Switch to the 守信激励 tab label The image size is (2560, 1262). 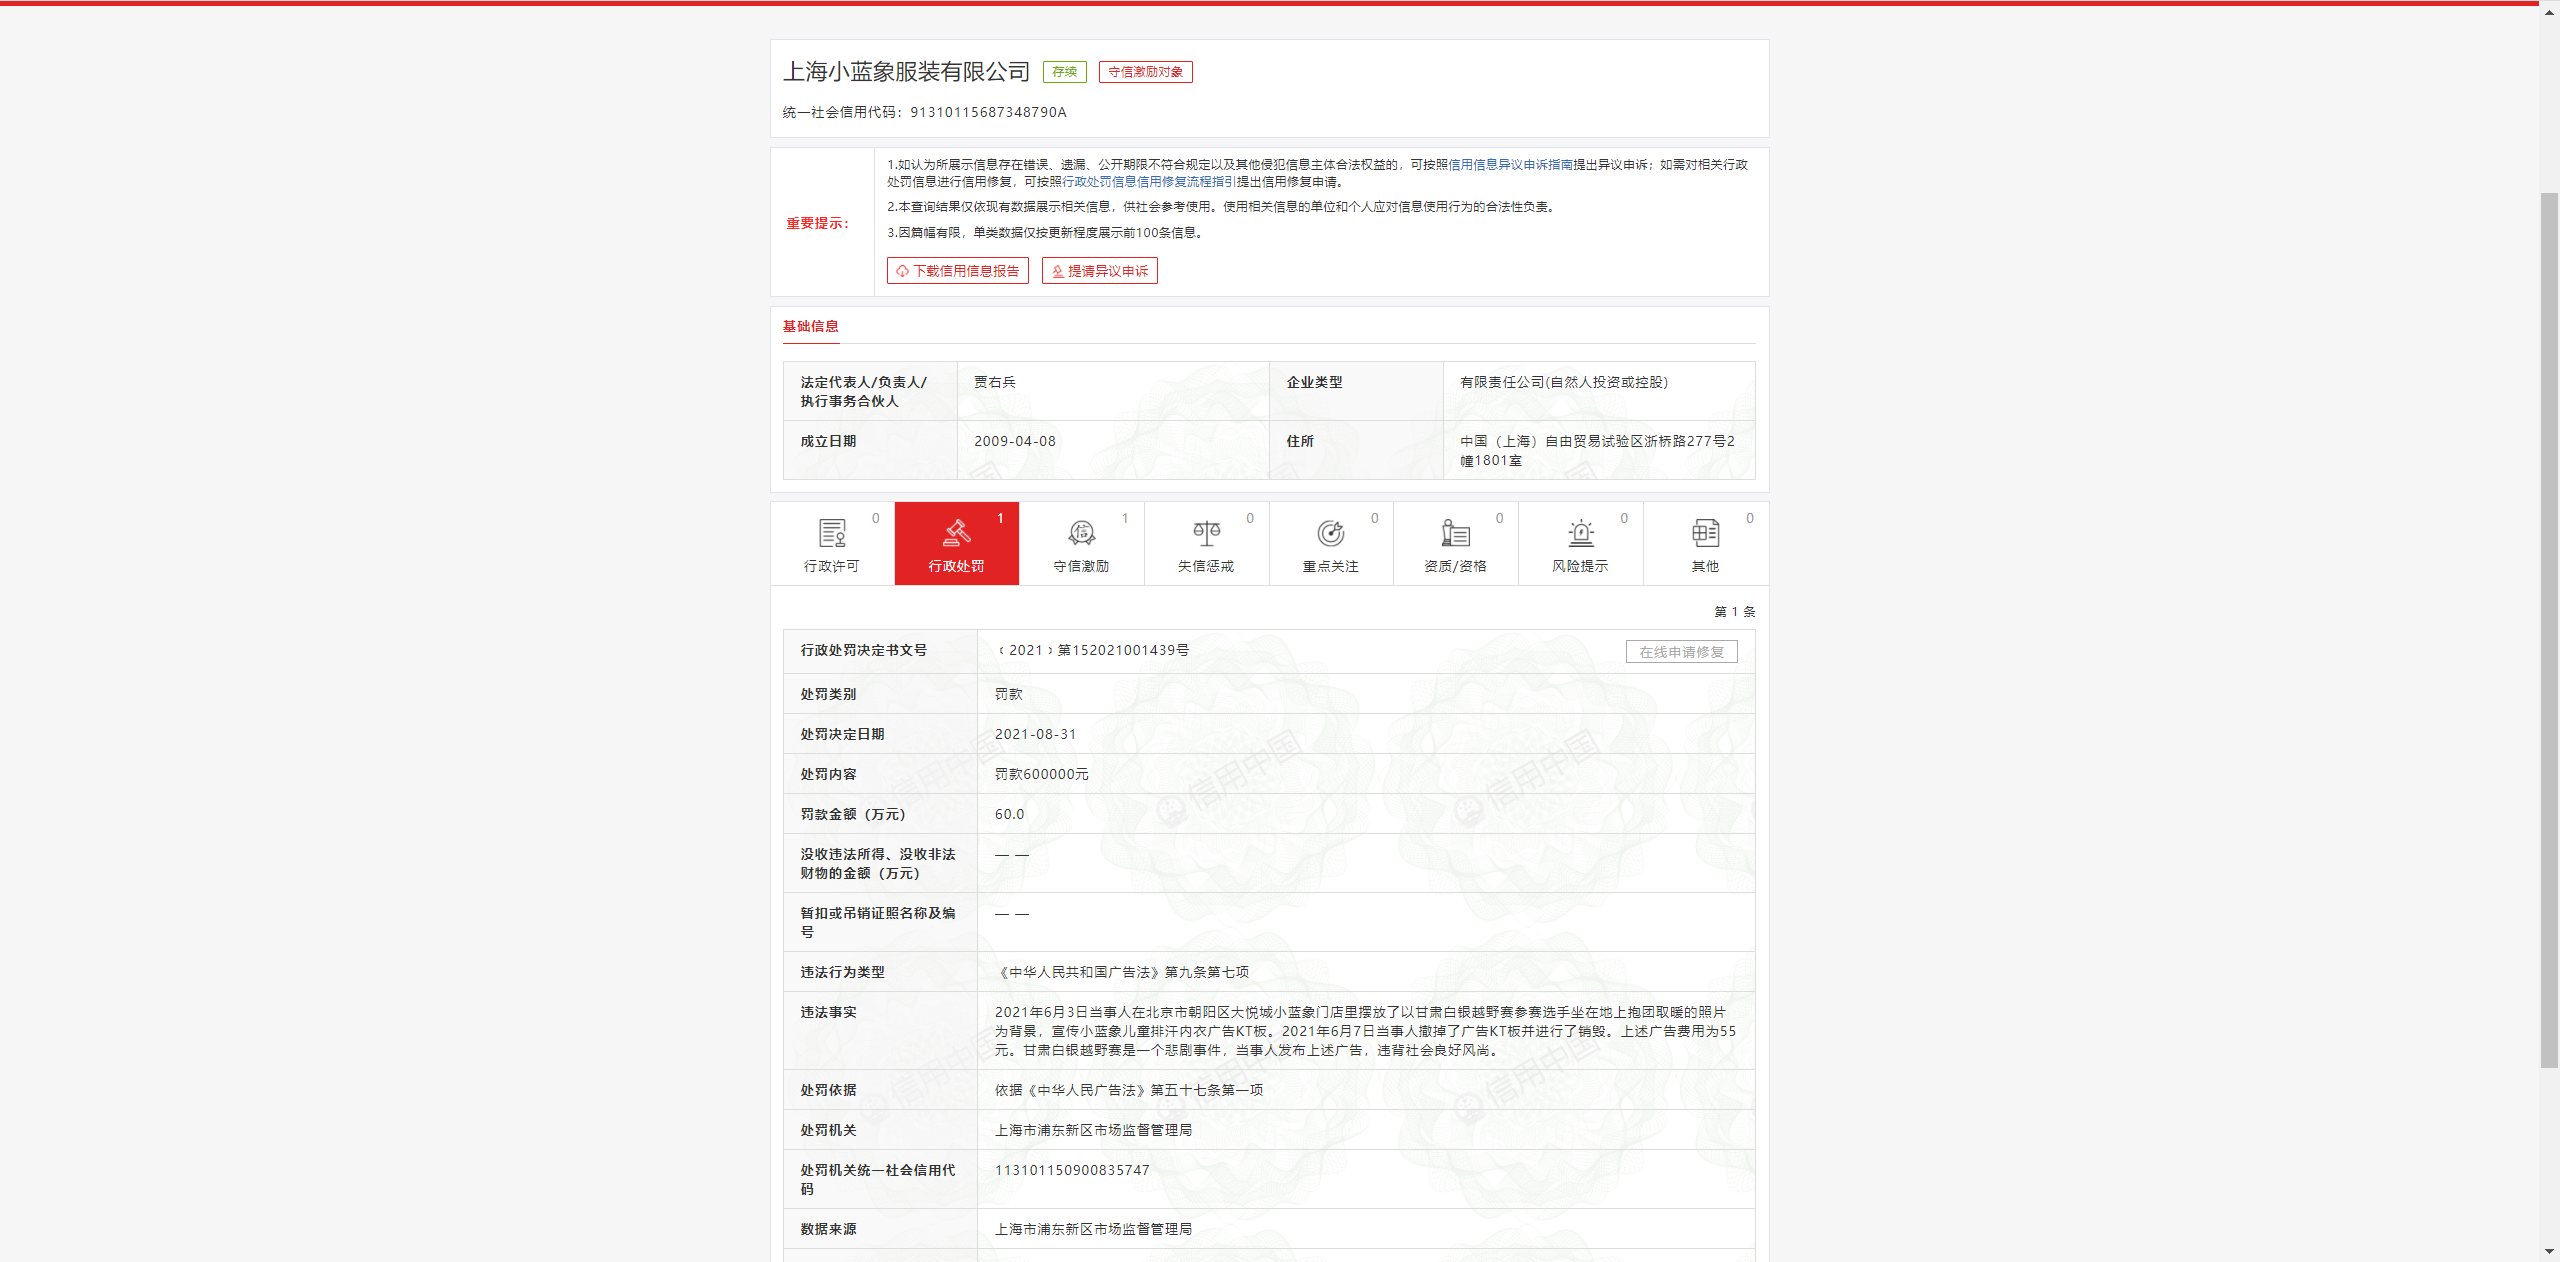pos(1081,566)
